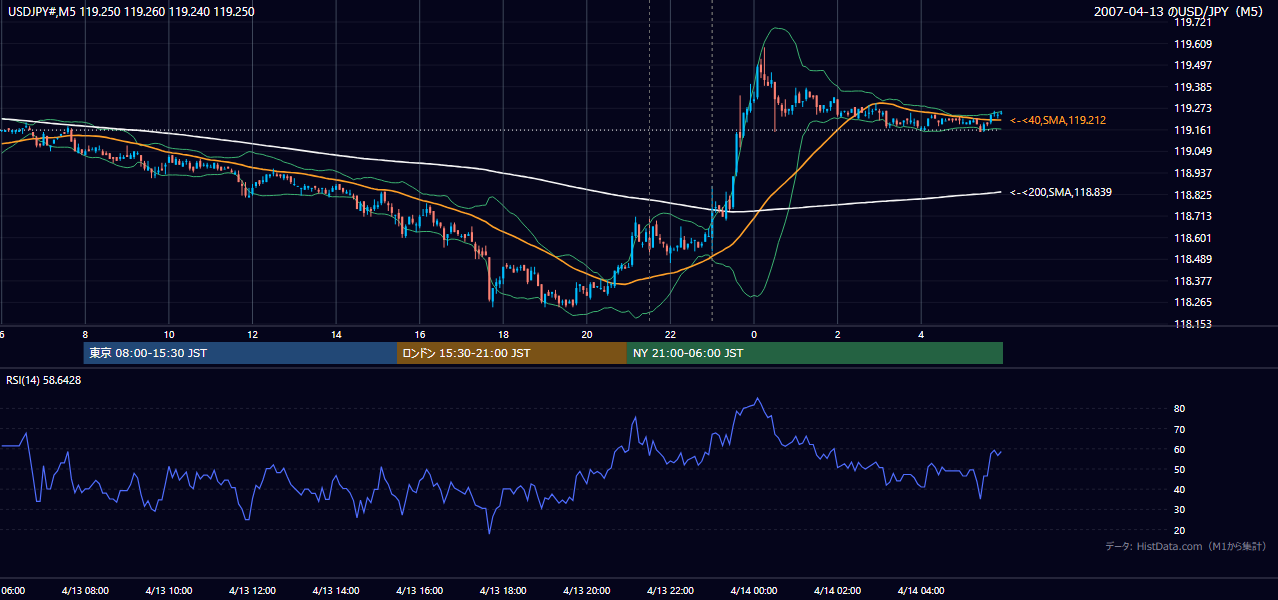Click the 4/13 10:00 time axis label

[169, 590]
